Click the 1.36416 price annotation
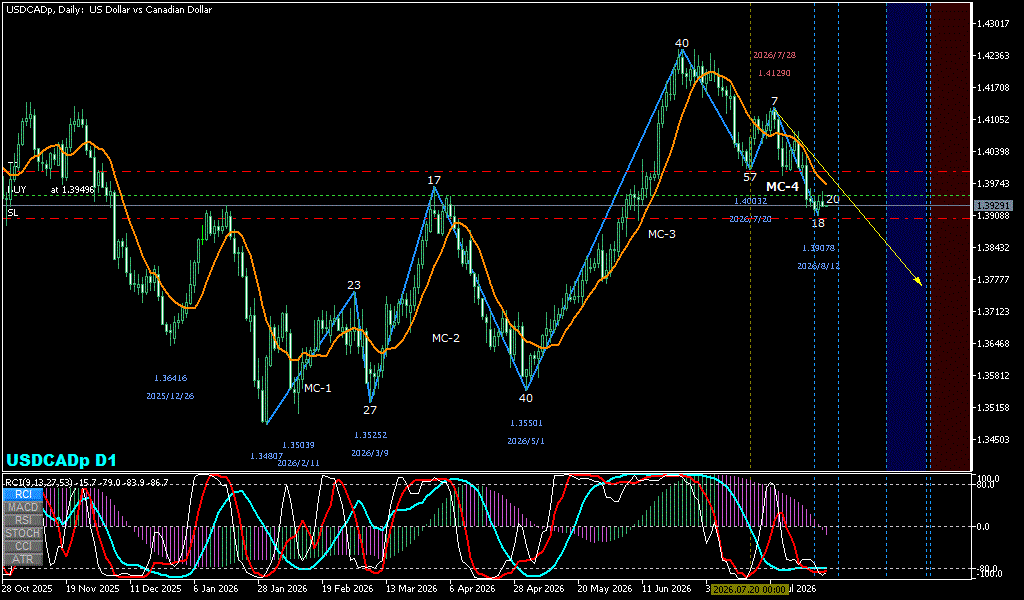Viewport: 1024px width, 600px height. coord(170,378)
